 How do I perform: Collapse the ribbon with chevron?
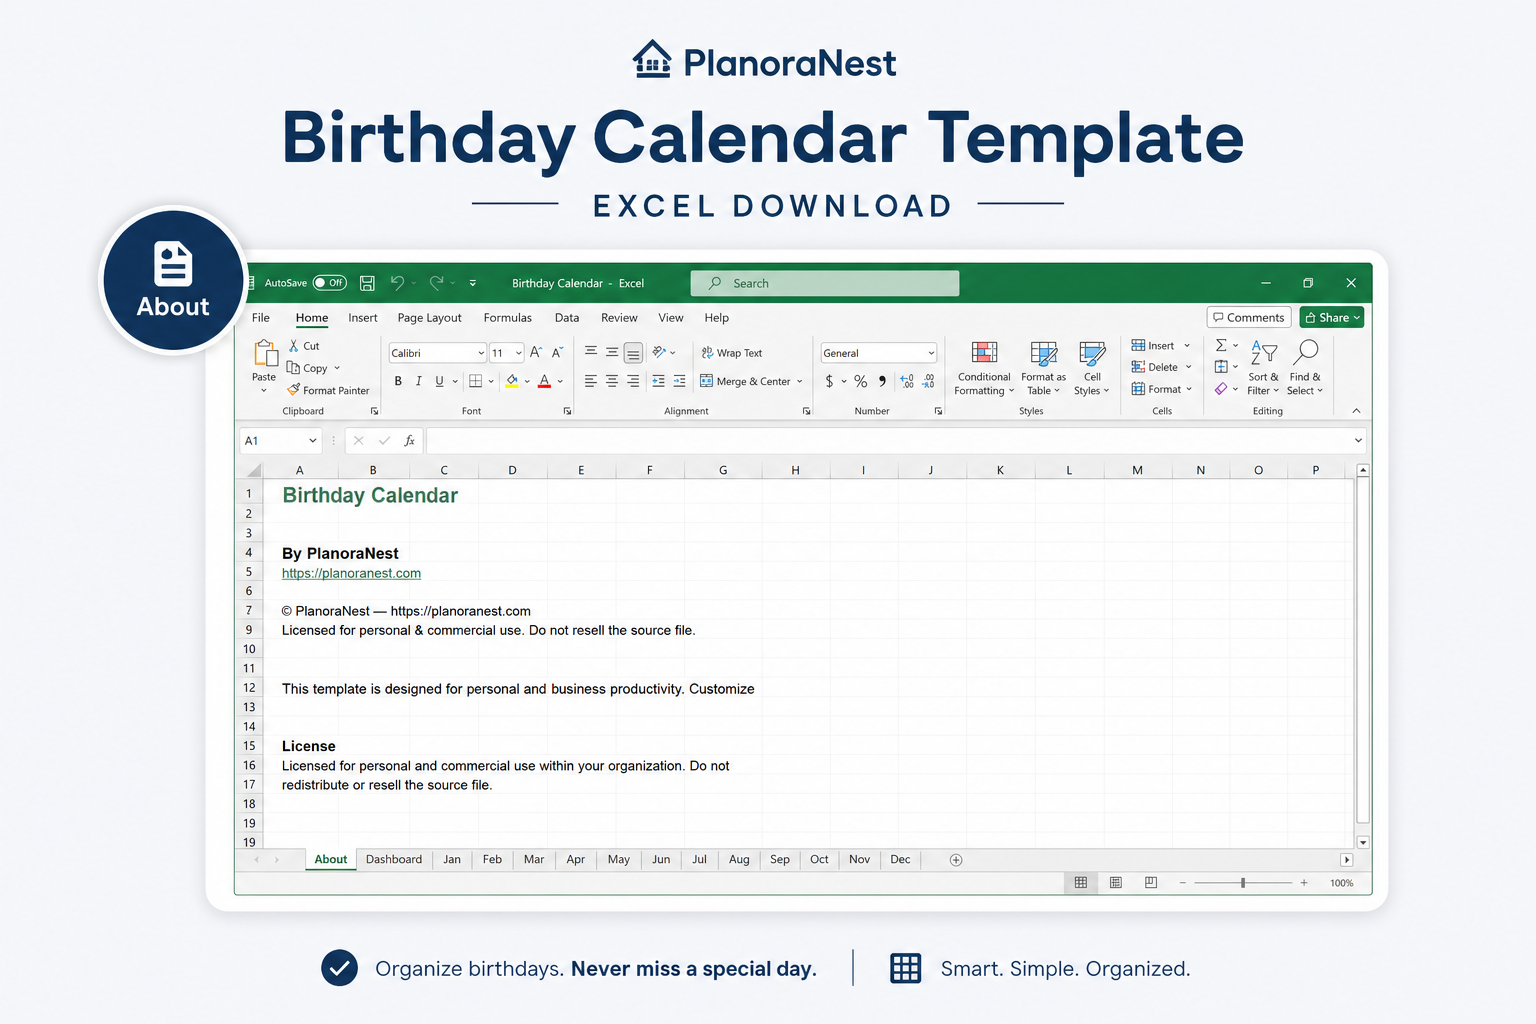[x=1356, y=411]
